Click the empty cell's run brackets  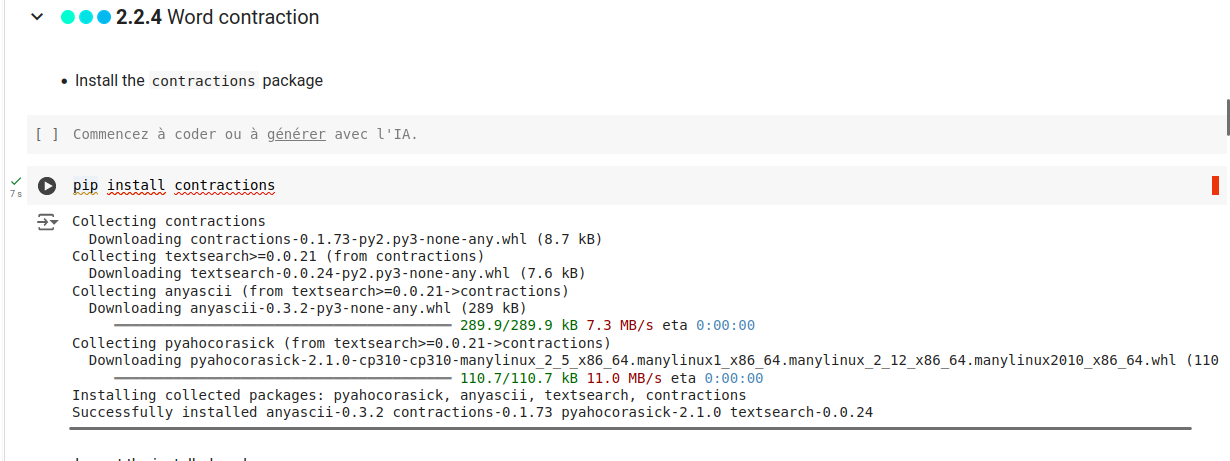point(47,134)
